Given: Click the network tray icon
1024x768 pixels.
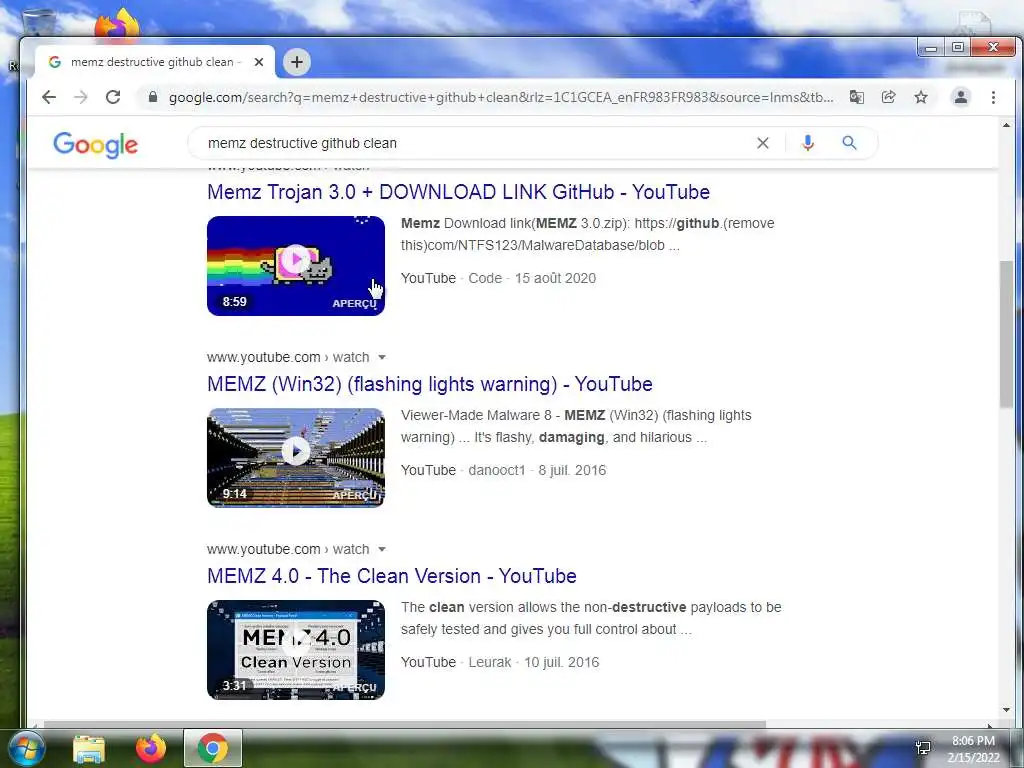Looking at the screenshot, I should [x=923, y=748].
